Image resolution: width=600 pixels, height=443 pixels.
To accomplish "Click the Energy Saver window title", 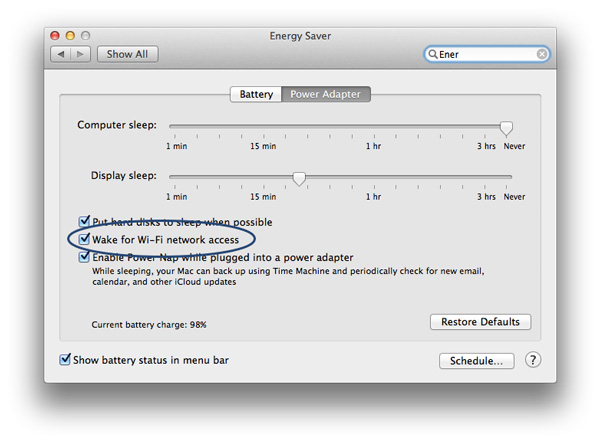I will click(300, 36).
